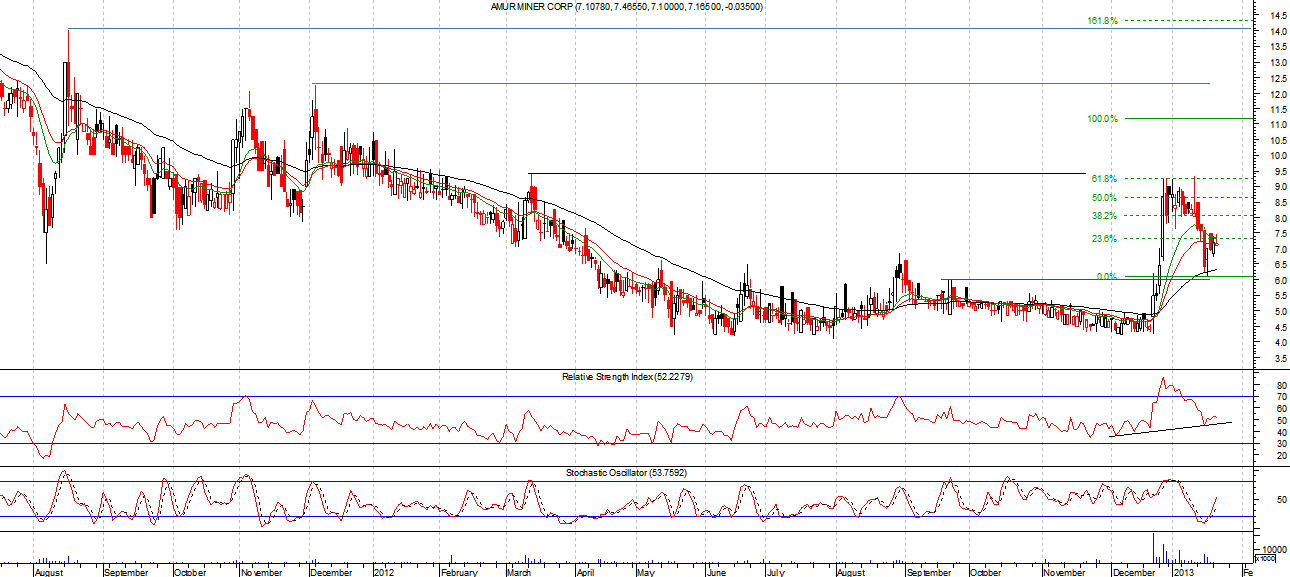
Task: Select the 100.0% Fibonacci level label
Action: (x=1102, y=119)
